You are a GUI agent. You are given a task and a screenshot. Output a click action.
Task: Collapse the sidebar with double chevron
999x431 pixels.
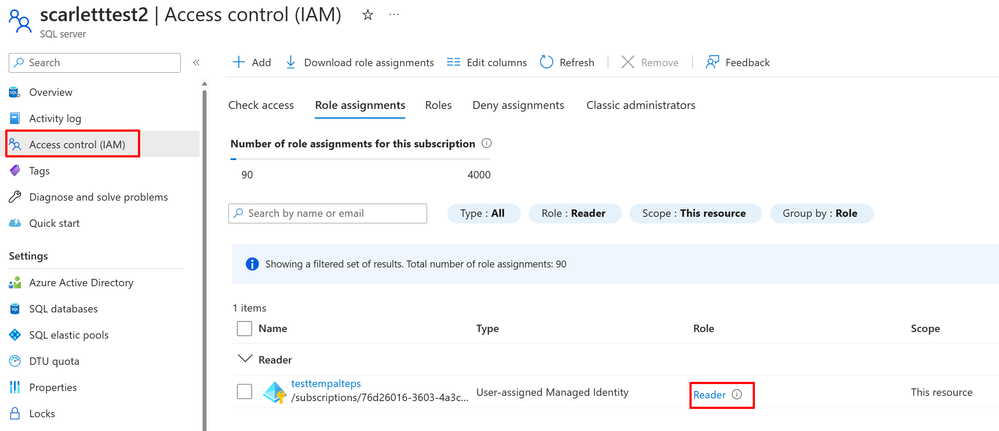click(196, 62)
